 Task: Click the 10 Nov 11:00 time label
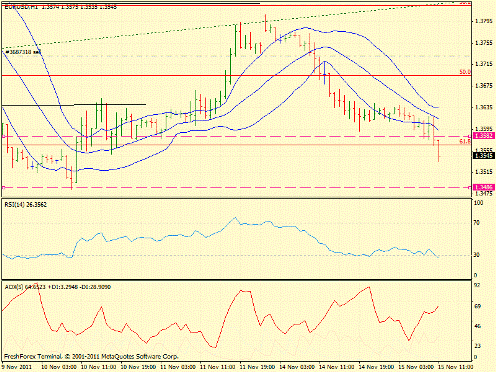99,367
